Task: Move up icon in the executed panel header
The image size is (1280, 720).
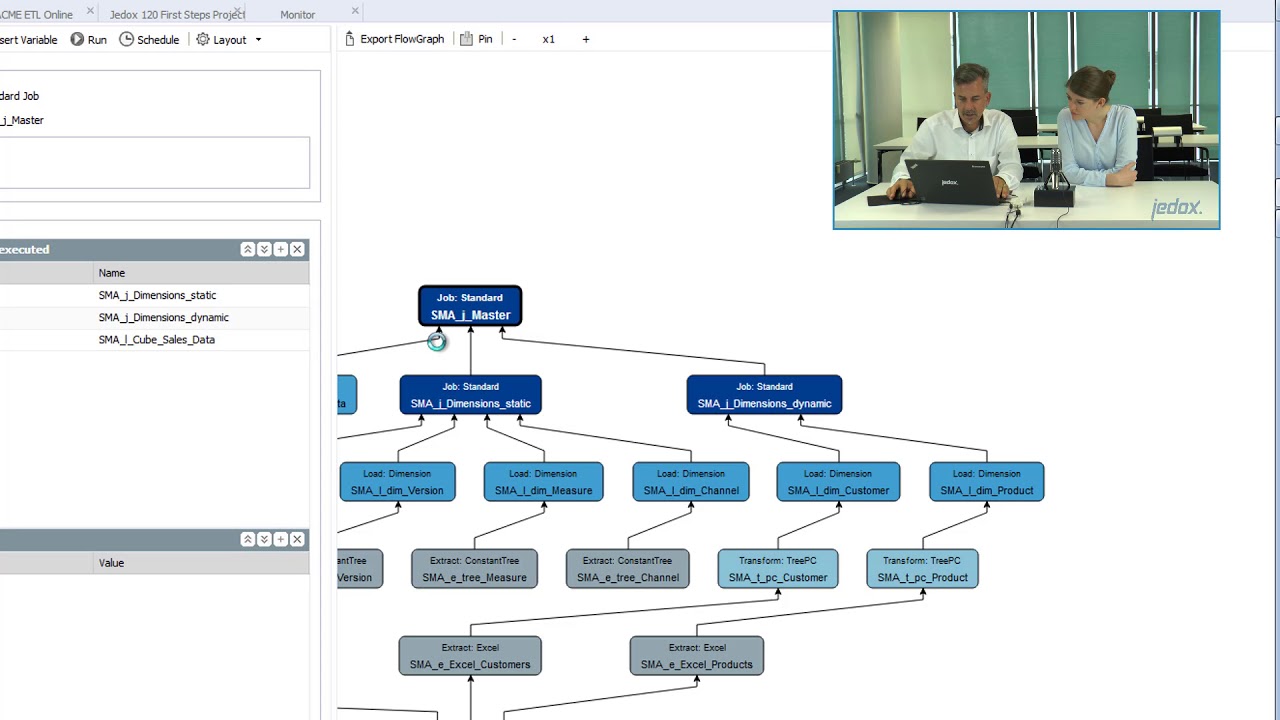Action: coord(247,249)
